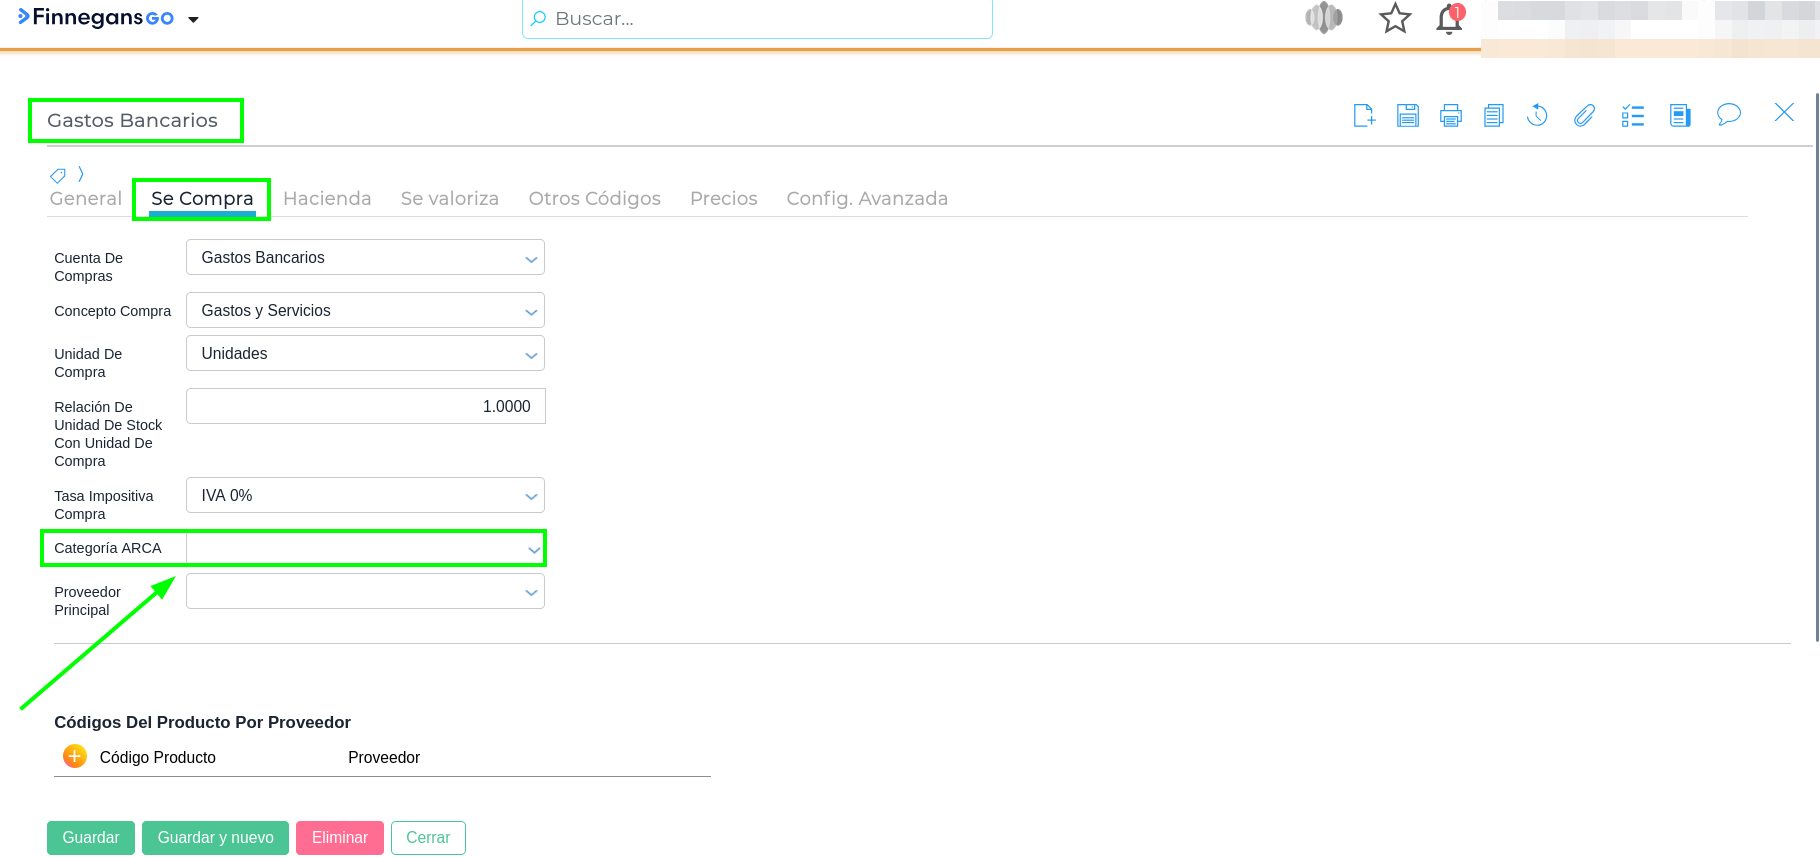Screen dimensions: 1820x857
Task: Expand the Categoría ARCA dropdown
Action: [x=533, y=549]
